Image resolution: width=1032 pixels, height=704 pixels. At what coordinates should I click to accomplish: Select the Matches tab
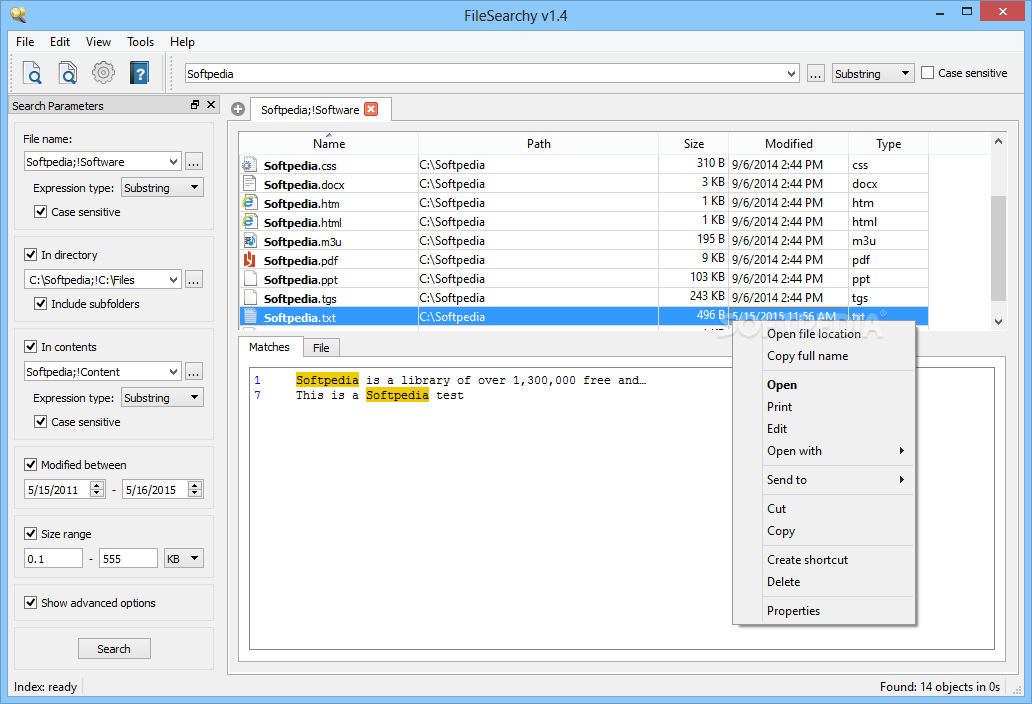pyautogui.click(x=269, y=347)
